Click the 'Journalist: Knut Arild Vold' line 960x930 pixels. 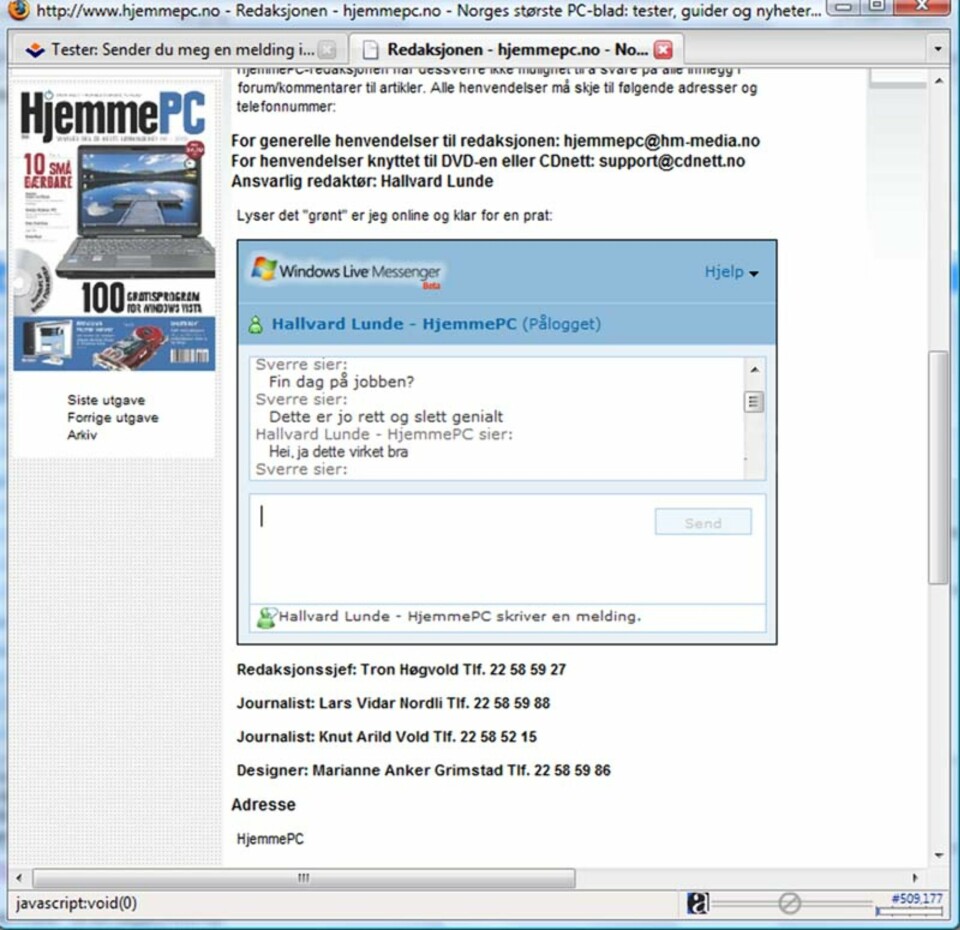[x=386, y=737]
